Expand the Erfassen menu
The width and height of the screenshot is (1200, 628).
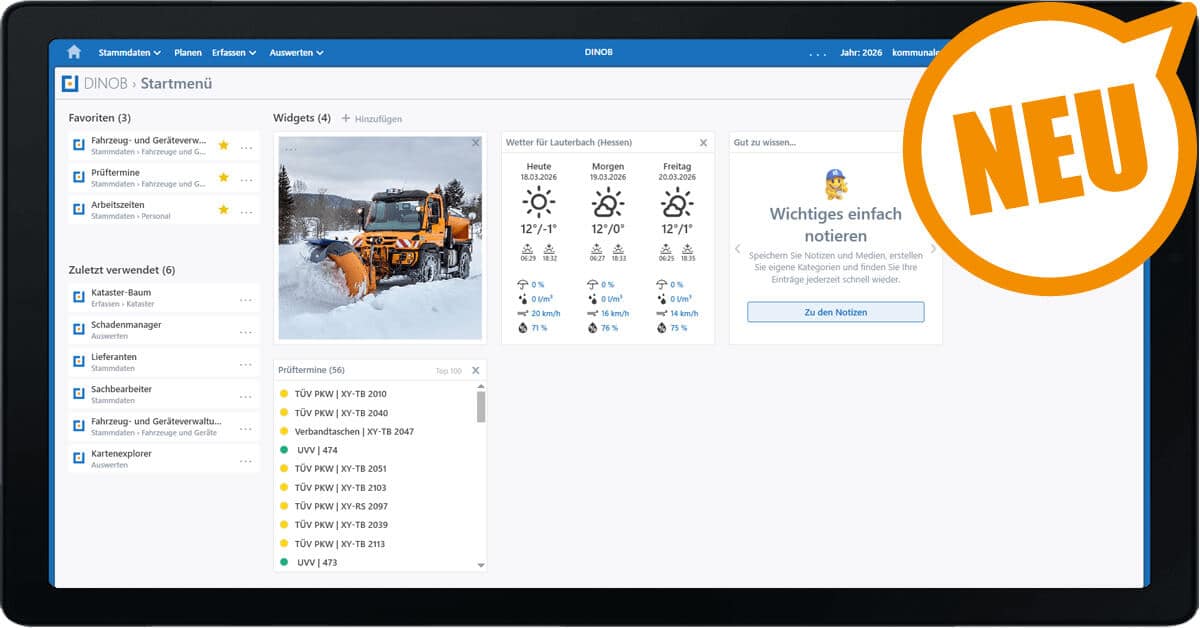pyautogui.click(x=234, y=53)
